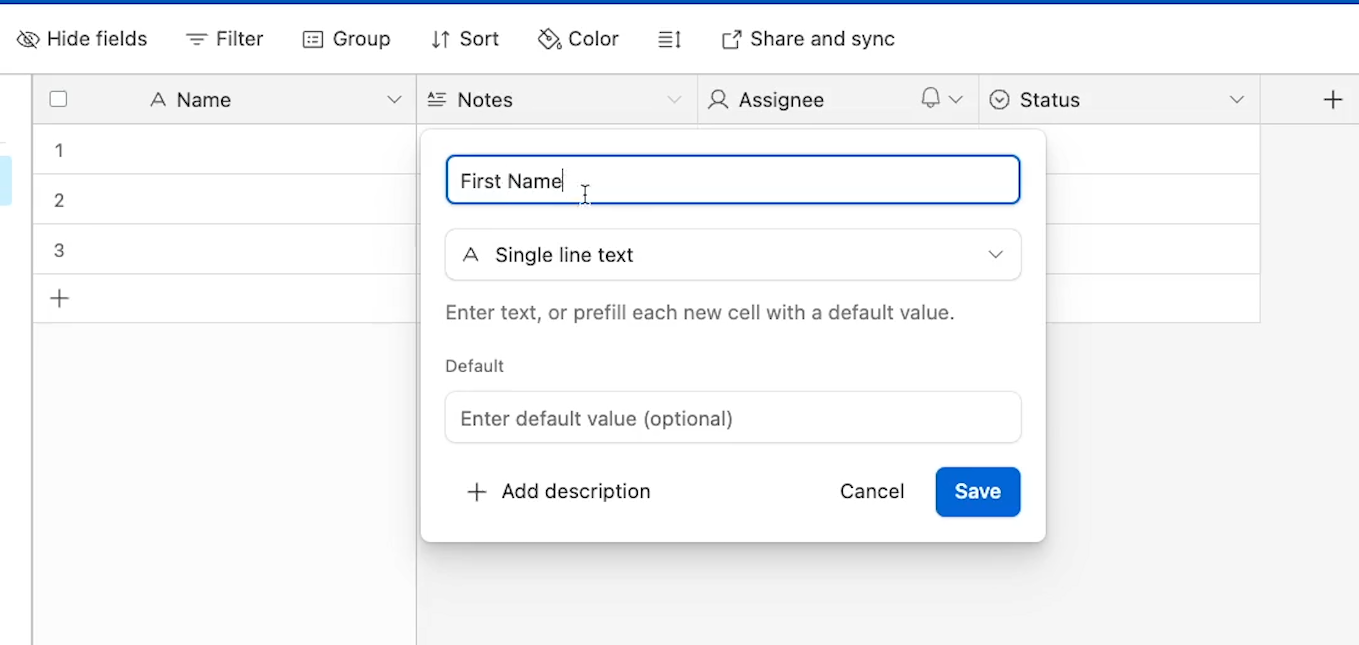Screen dimensions: 1359x645
Task: Open the Single line text field type dropdown
Action: point(733,255)
